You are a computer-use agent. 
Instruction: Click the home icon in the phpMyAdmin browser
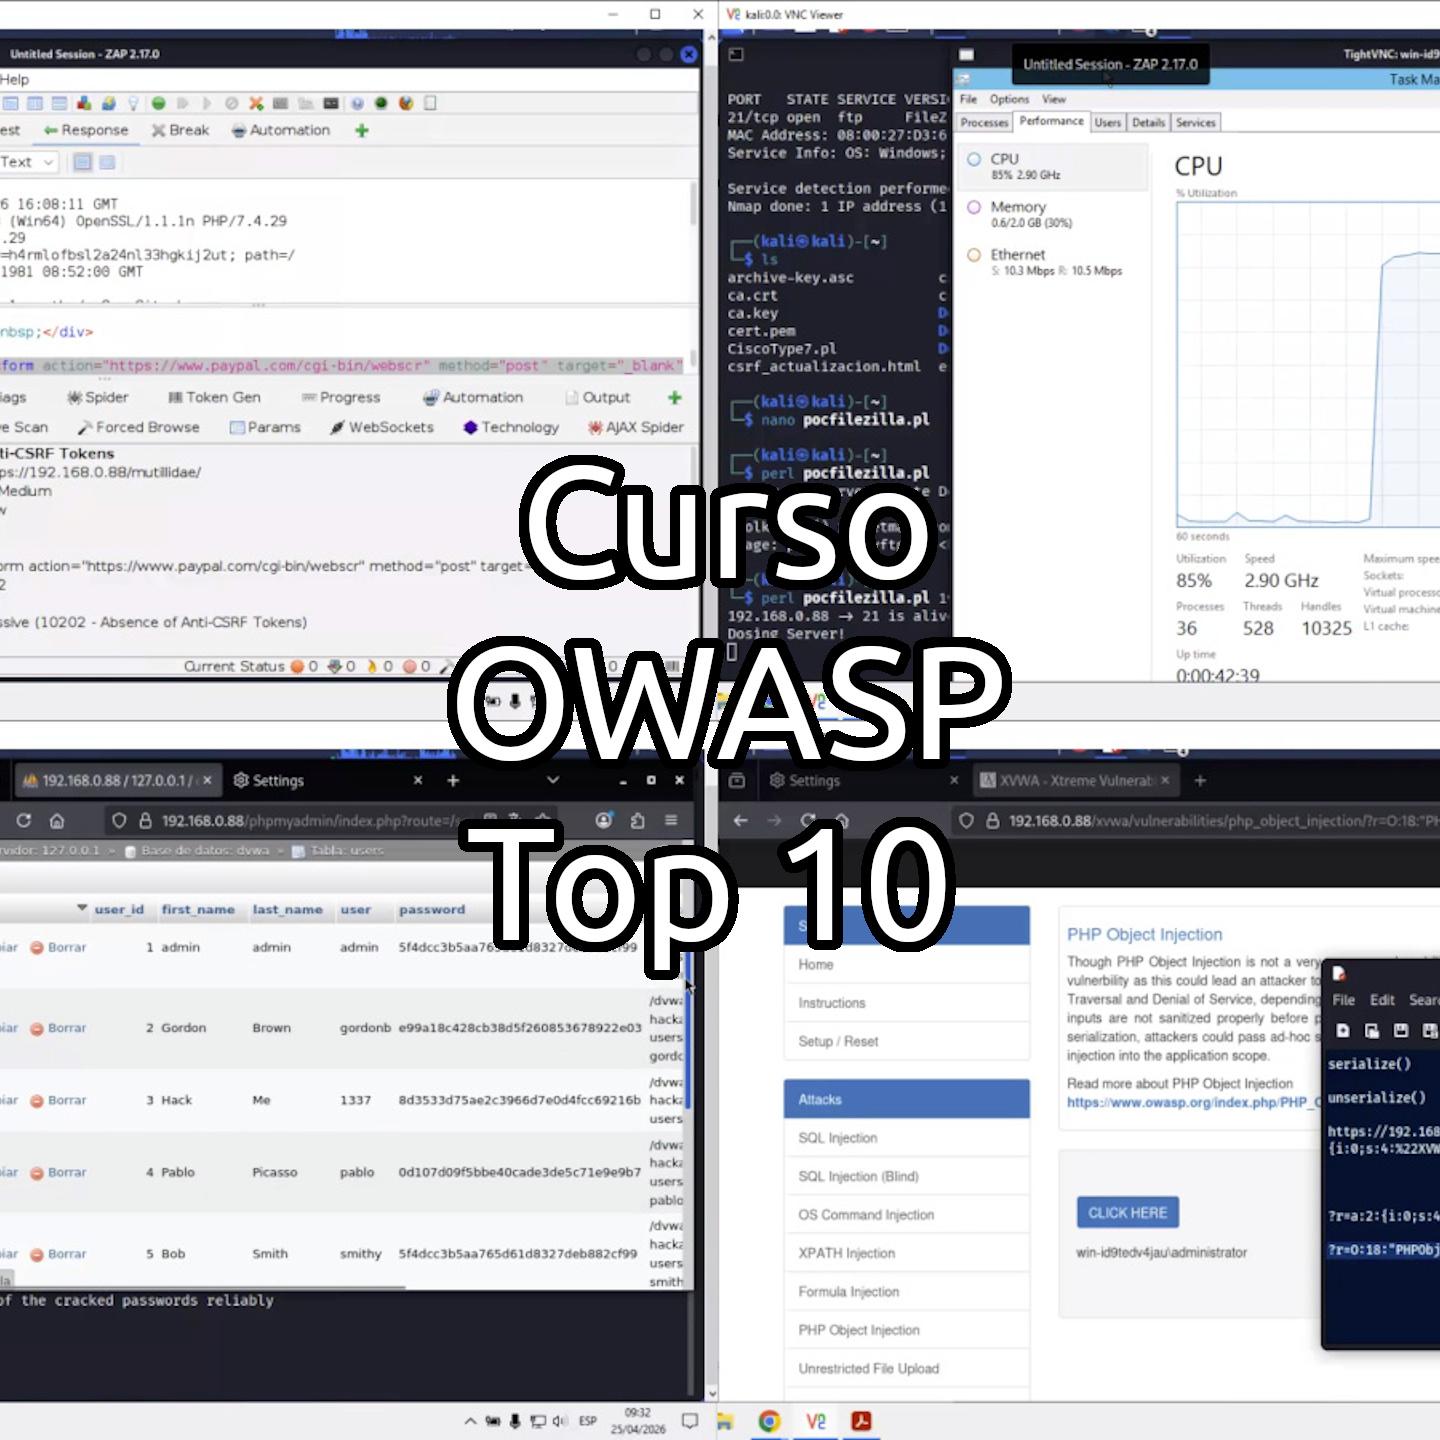[x=57, y=821]
